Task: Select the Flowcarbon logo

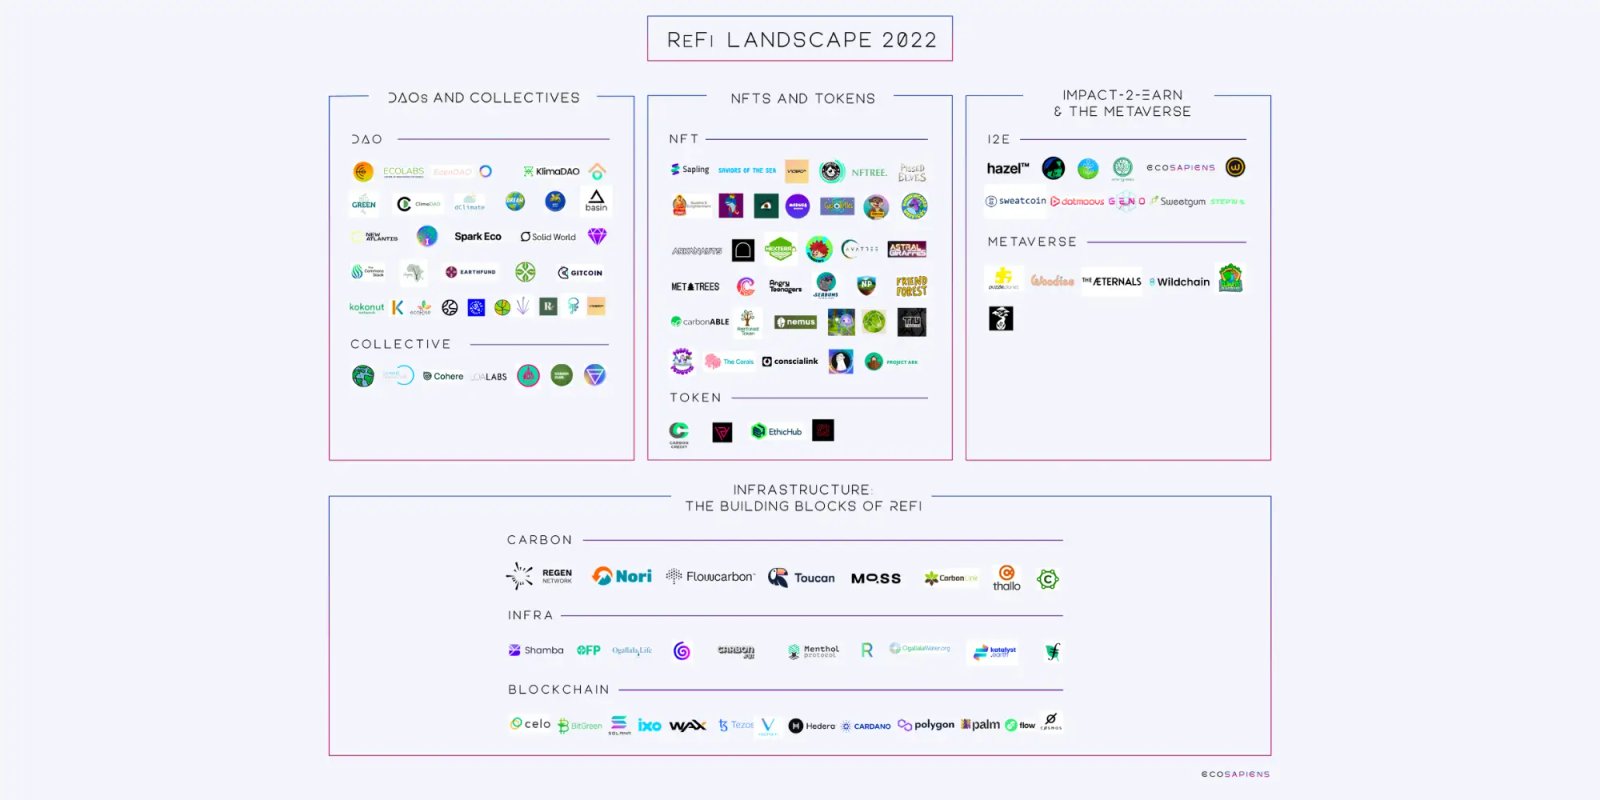Action: (x=710, y=577)
